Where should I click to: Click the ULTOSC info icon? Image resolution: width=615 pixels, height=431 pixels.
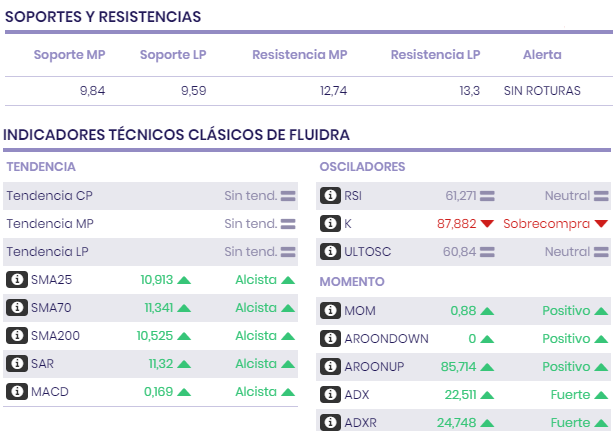(329, 252)
